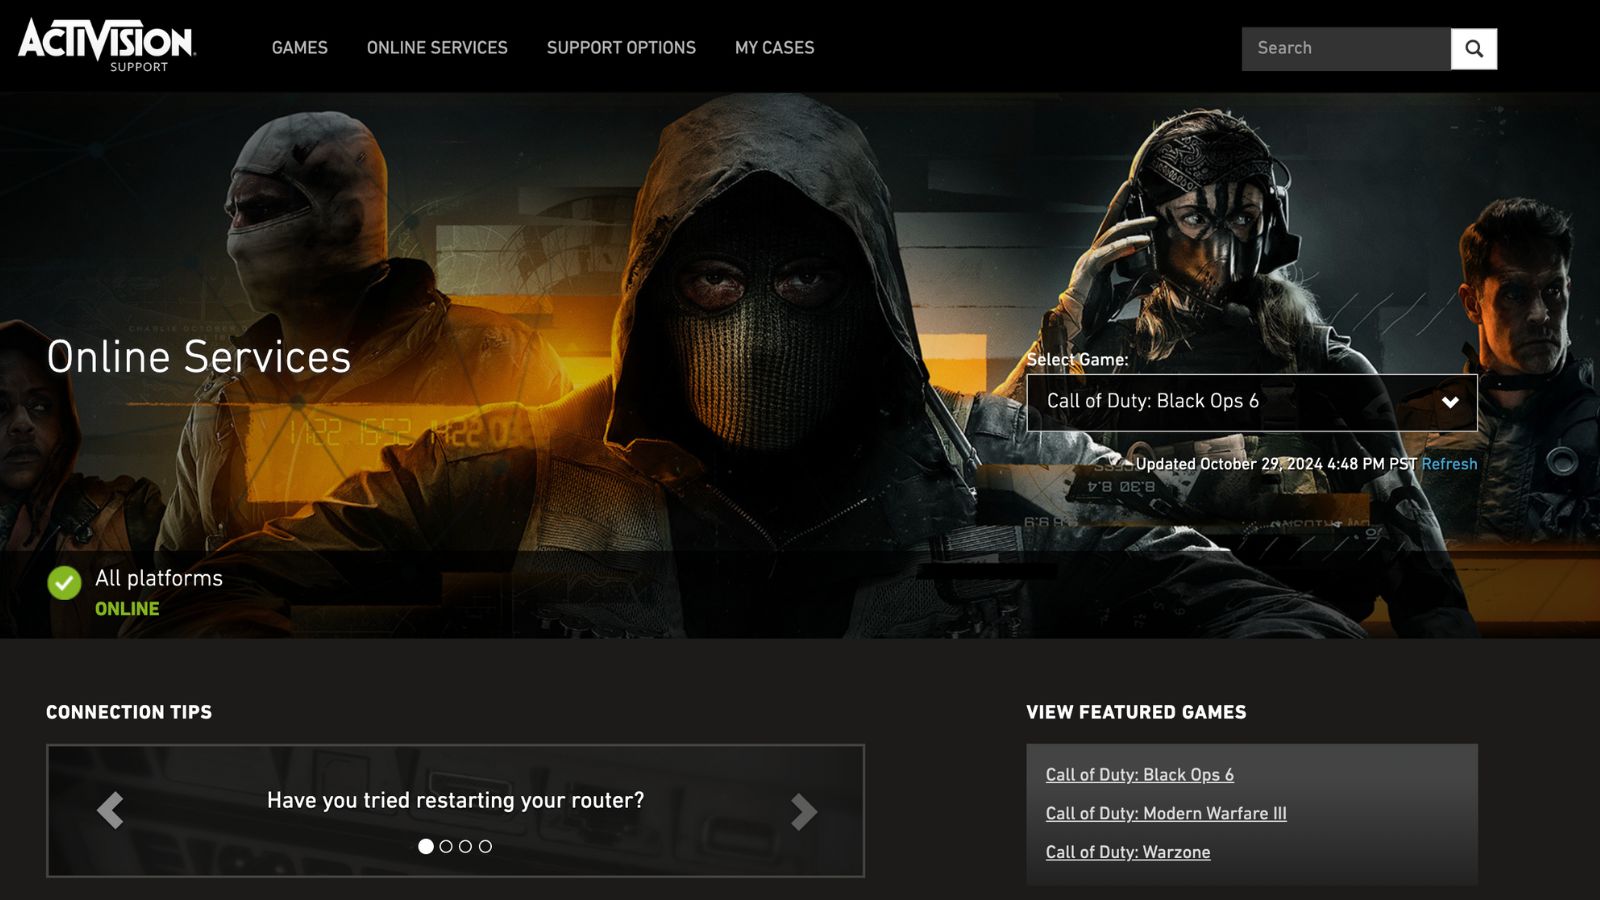The height and width of the screenshot is (900, 1600).
Task: Open My Cases in the navigation
Action: [x=774, y=48]
